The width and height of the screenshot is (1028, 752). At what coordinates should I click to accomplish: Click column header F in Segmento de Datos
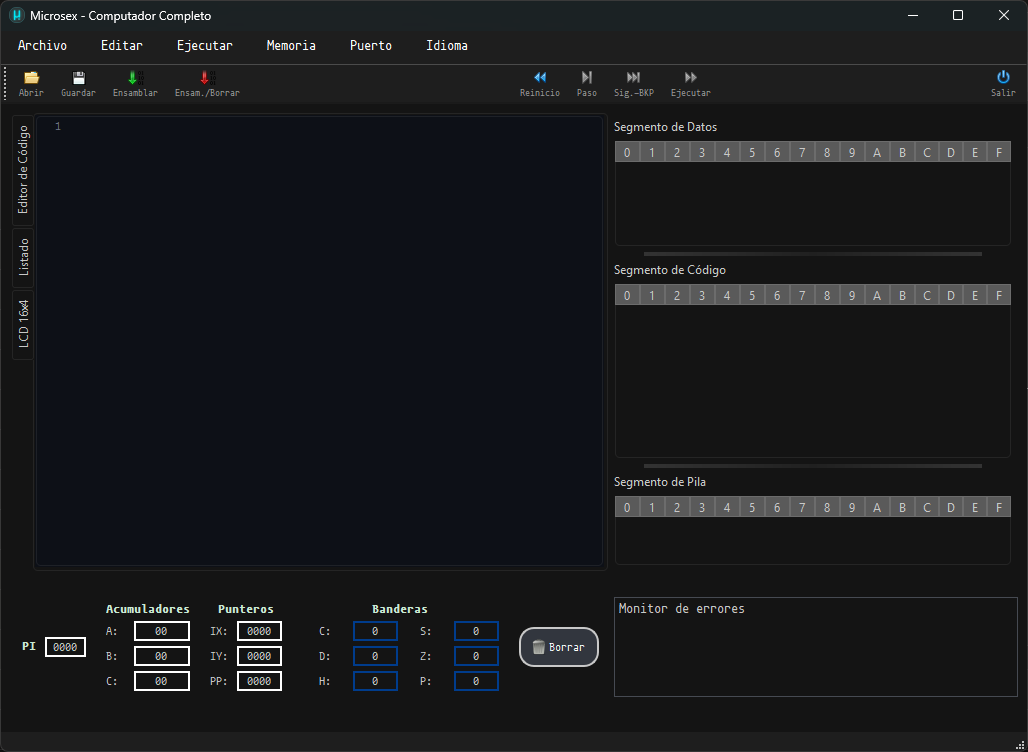click(999, 153)
